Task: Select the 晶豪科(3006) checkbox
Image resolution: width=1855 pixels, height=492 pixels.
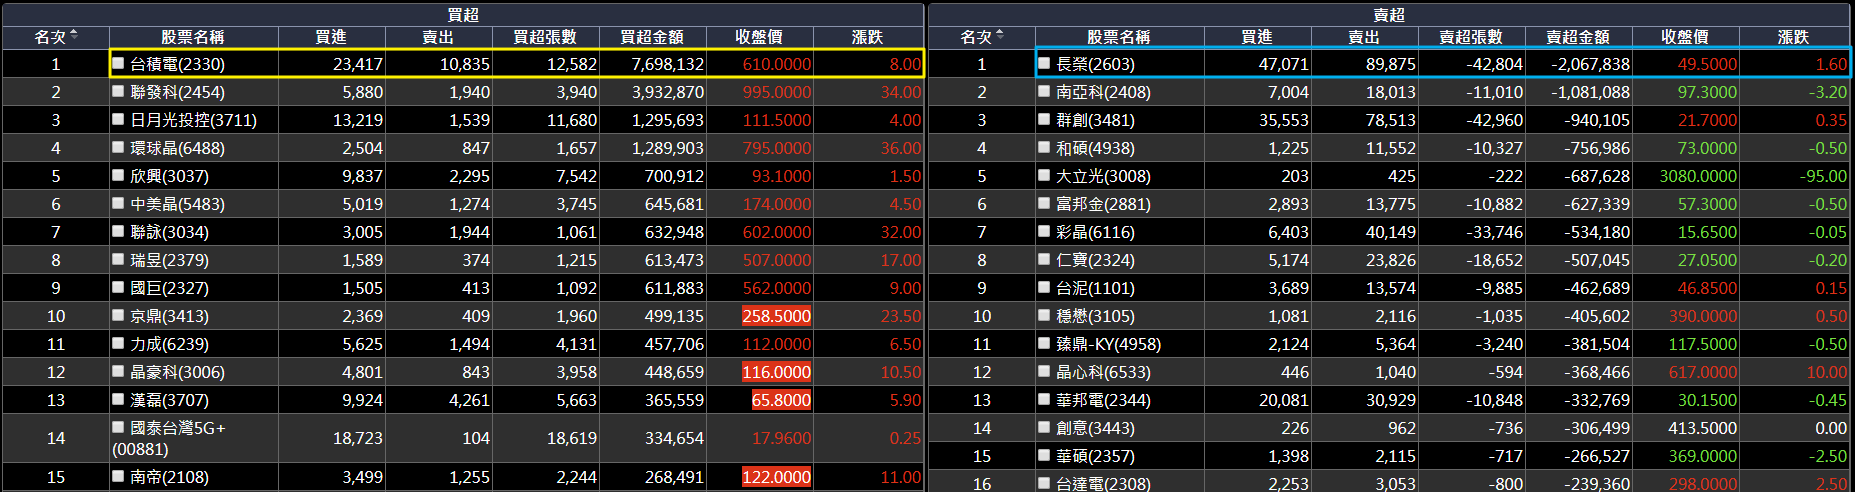Action: click(x=119, y=371)
